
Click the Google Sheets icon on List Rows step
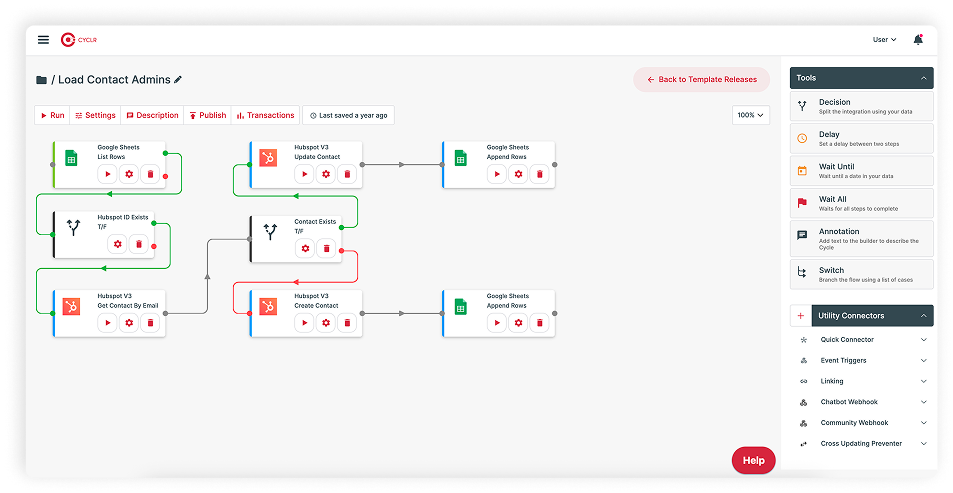click(71, 158)
